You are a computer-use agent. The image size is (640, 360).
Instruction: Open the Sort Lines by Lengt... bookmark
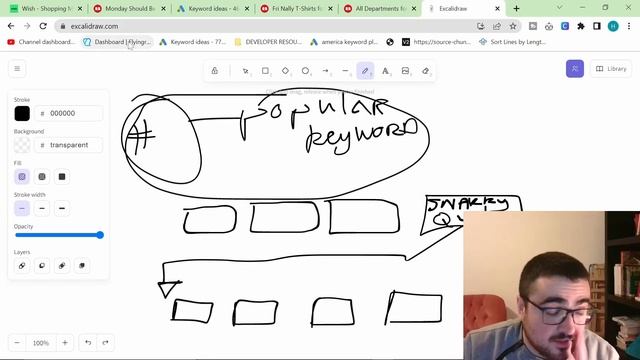(513, 42)
